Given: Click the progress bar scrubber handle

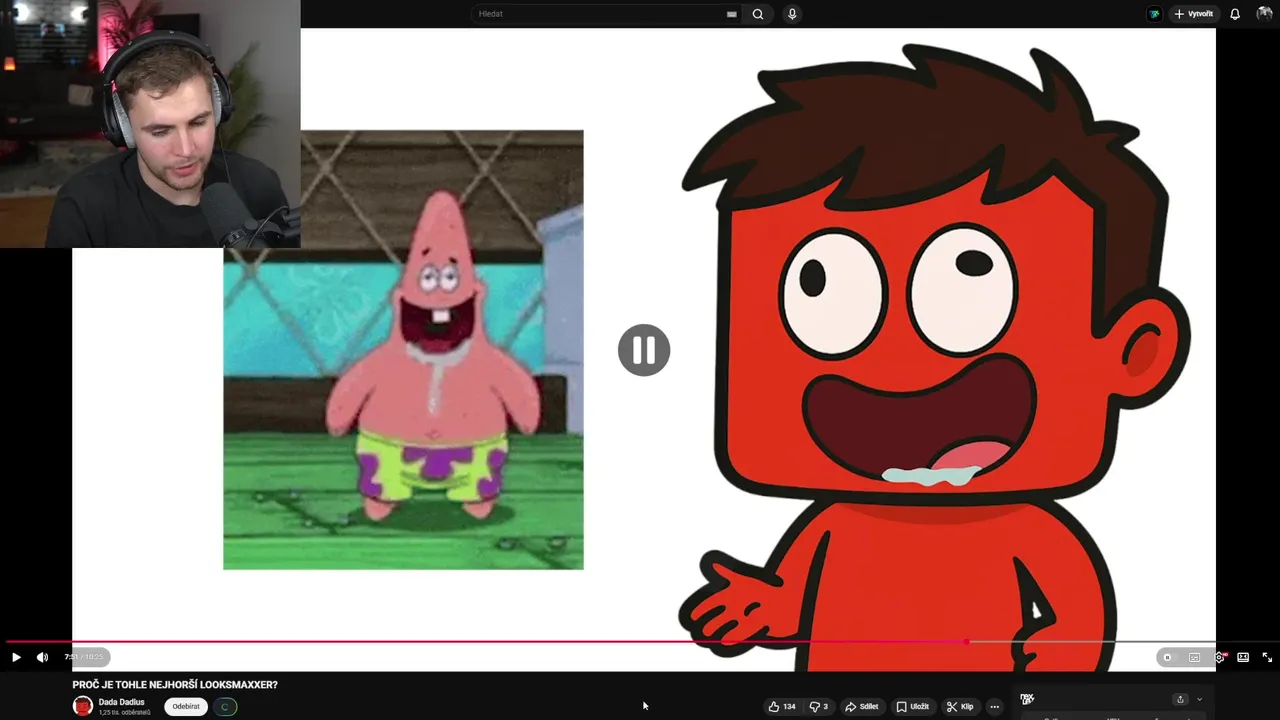Looking at the screenshot, I should click(x=966, y=642).
